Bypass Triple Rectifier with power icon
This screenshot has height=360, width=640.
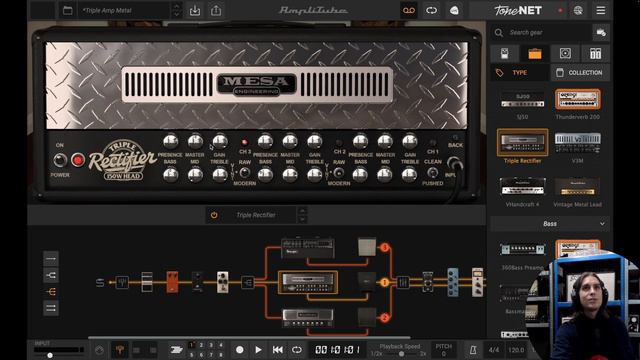(214, 215)
